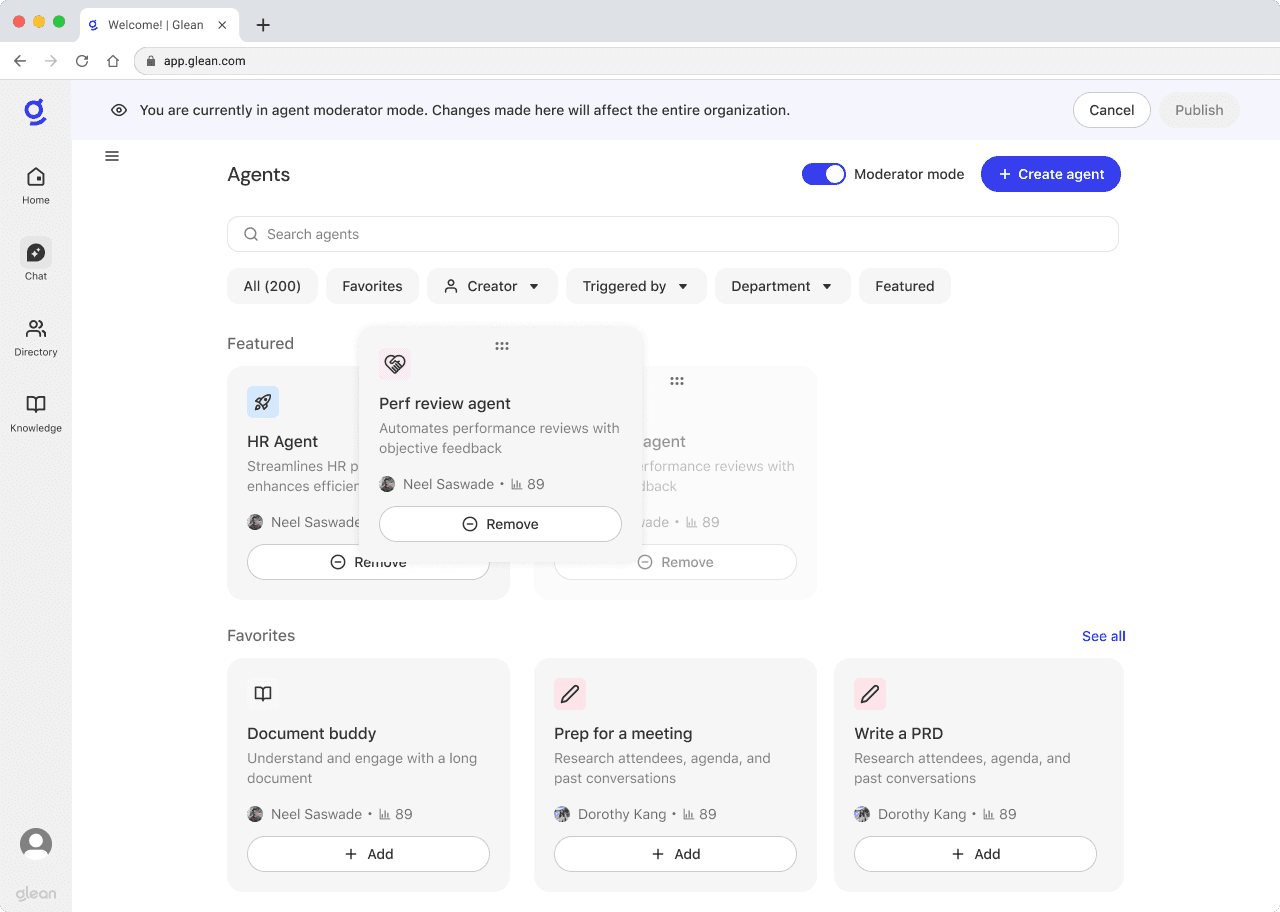Click the Featured section heading
The width and height of the screenshot is (1280, 912).
[x=260, y=343]
